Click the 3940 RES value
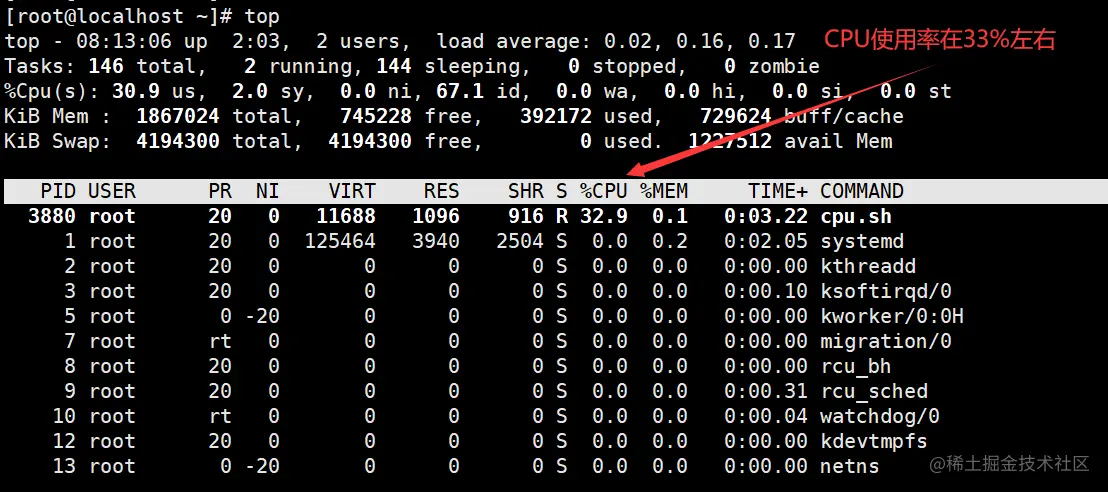The width and height of the screenshot is (1108, 492). coord(436,241)
